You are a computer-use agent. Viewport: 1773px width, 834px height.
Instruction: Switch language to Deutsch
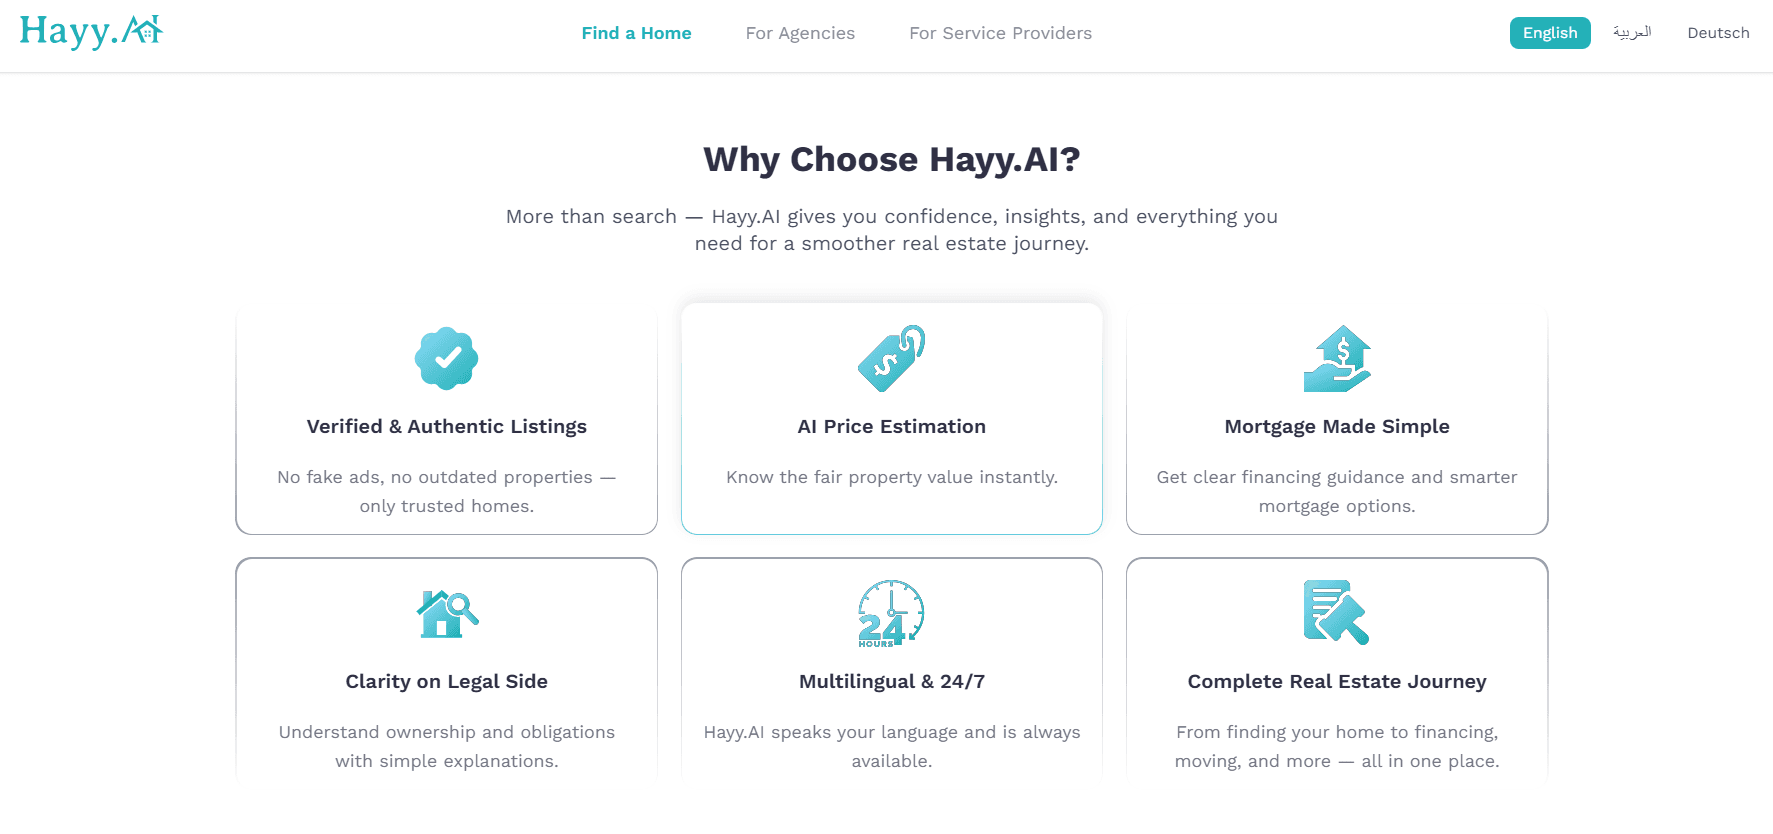click(1718, 32)
